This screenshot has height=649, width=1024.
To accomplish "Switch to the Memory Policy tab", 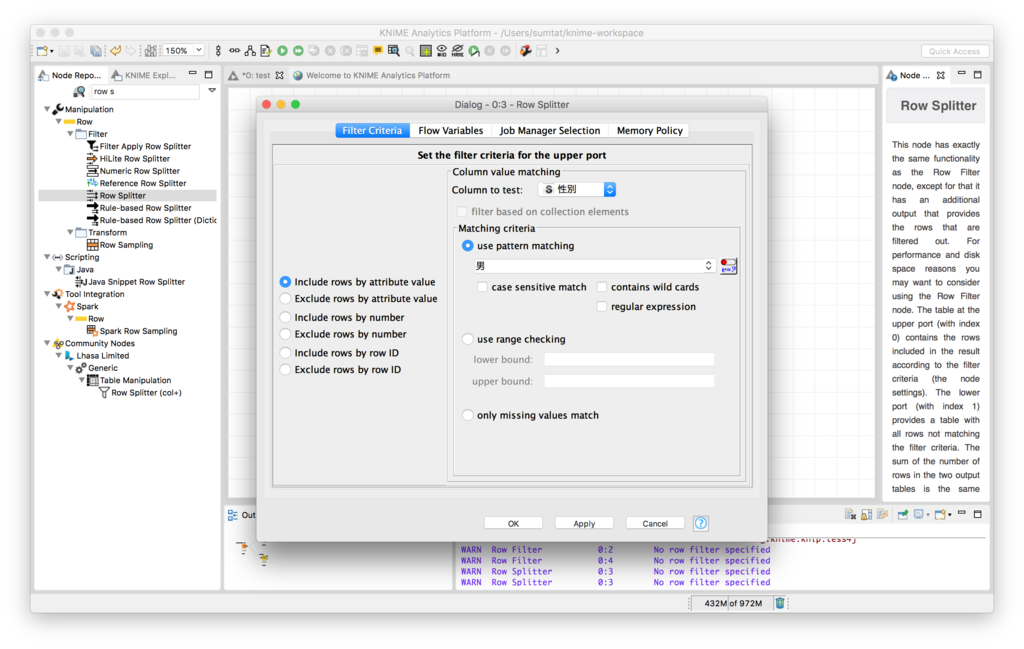I will [x=650, y=131].
